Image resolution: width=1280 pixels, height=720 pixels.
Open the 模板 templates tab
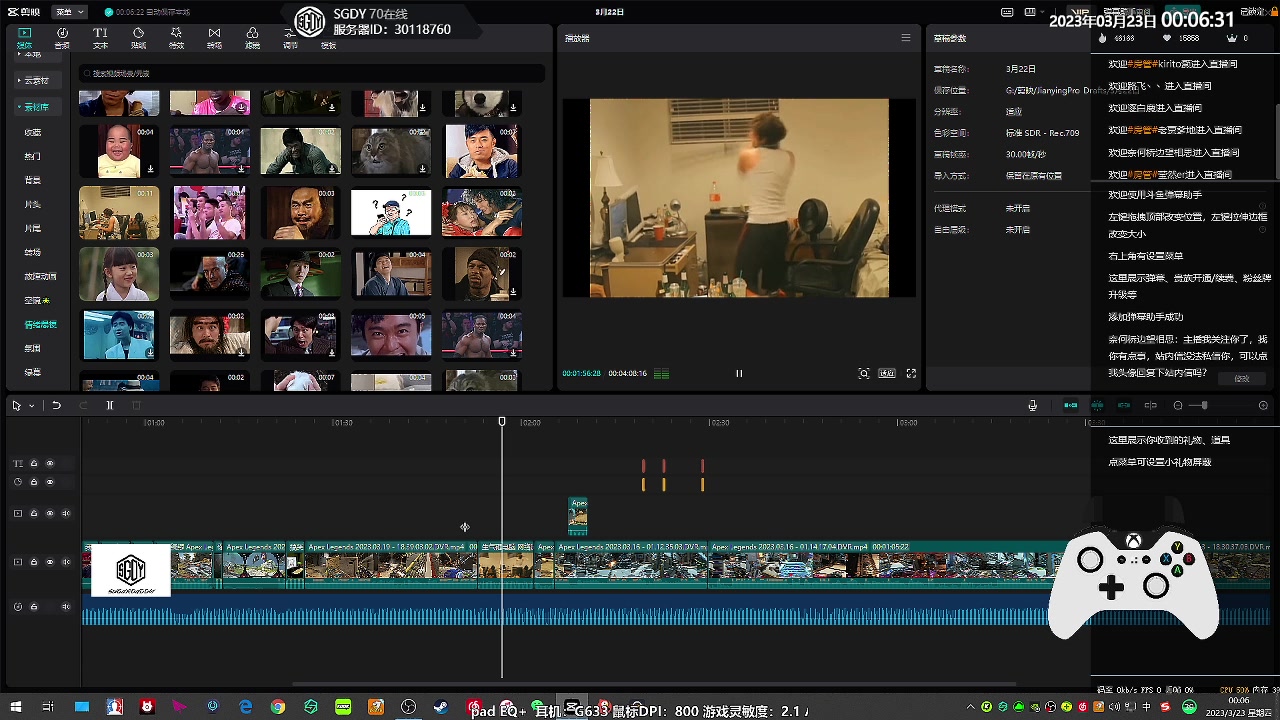(328, 45)
